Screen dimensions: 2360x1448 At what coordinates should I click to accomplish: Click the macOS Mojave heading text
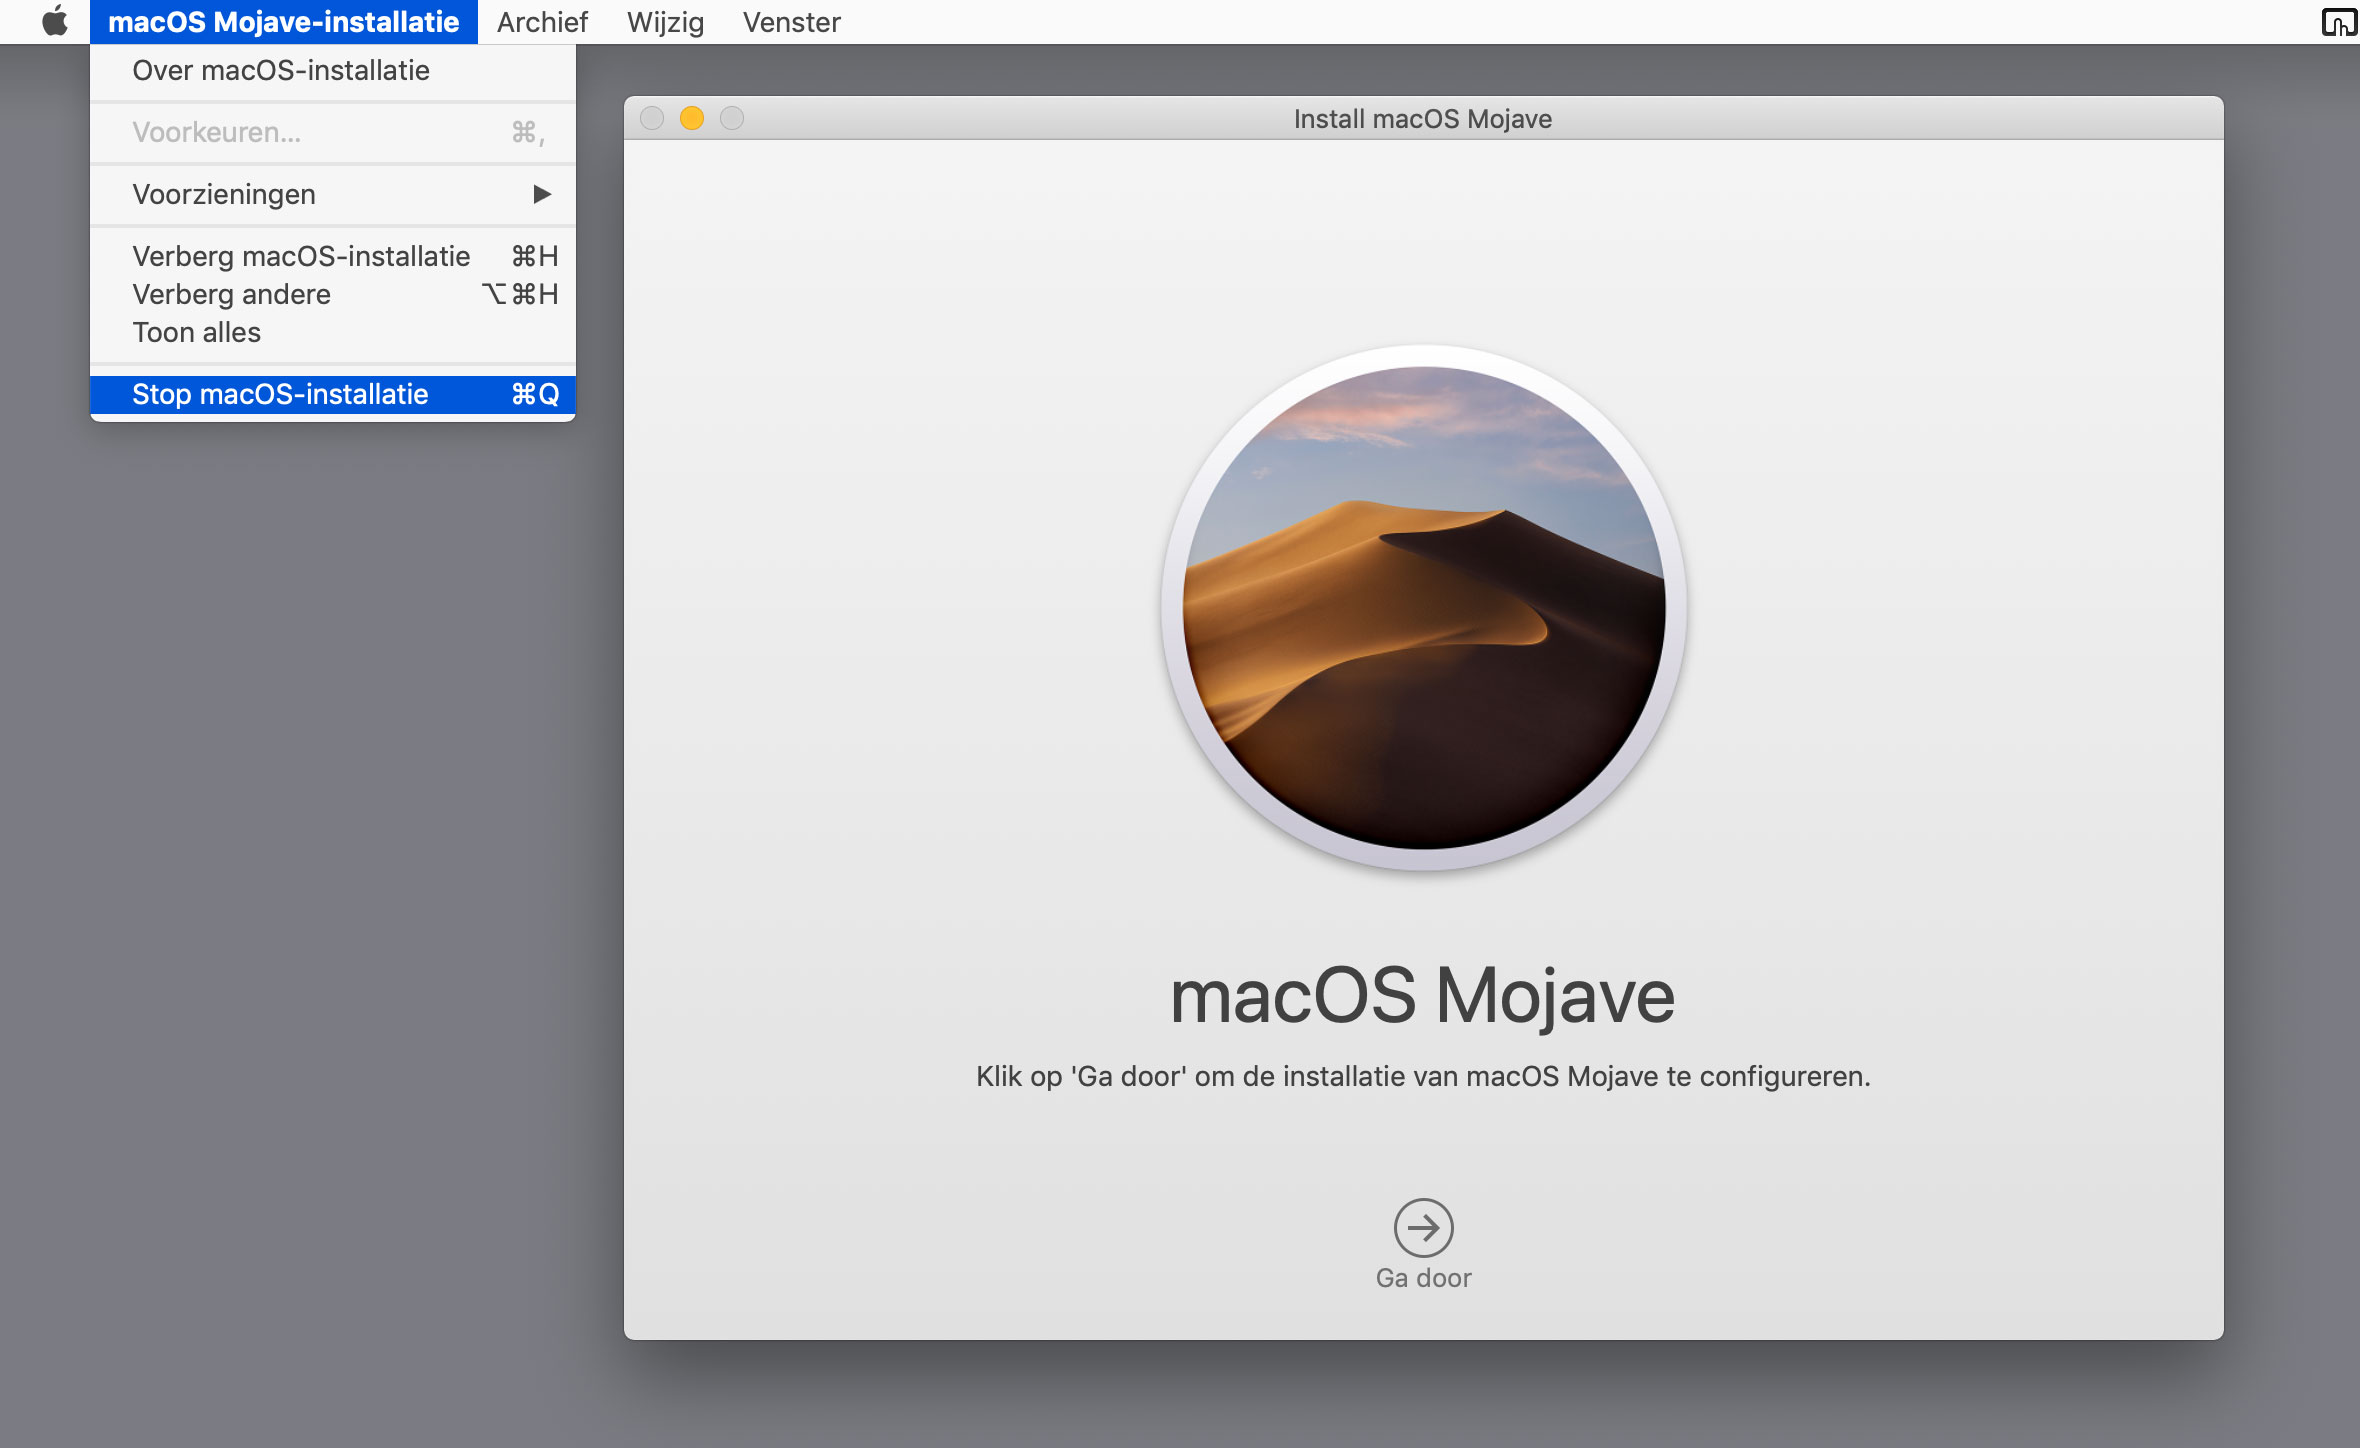tap(1422, 996)
